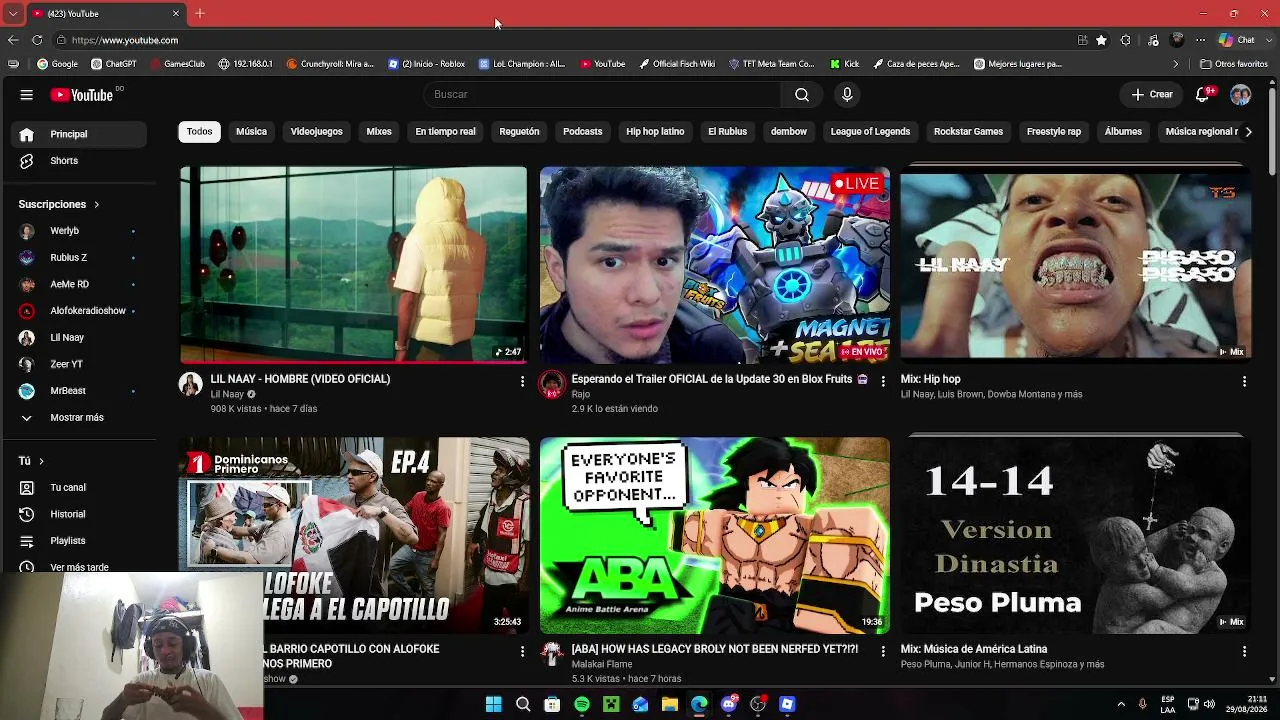
Task: Favorite this page with the star icon
Action: pos(1101,40)
